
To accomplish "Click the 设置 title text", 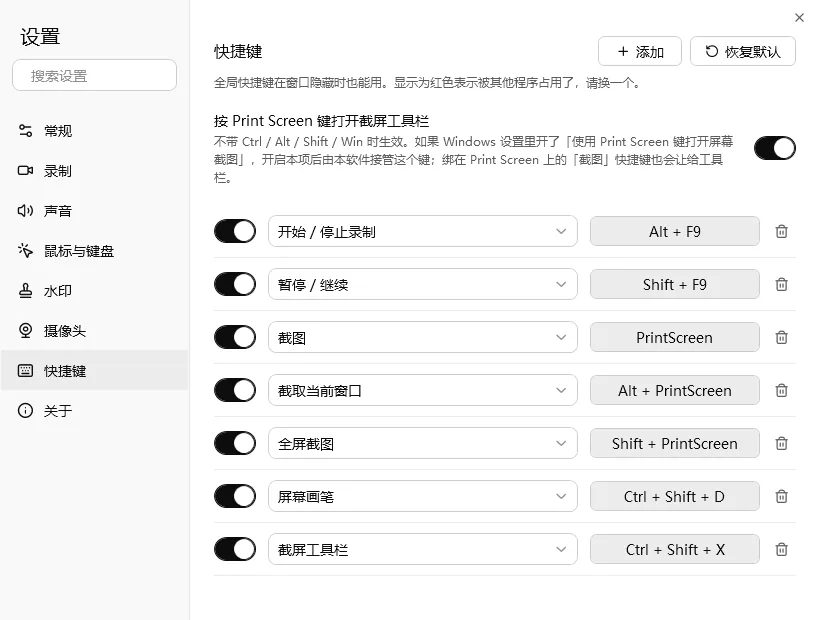I will pyautogui.click(x=40, y=37).
